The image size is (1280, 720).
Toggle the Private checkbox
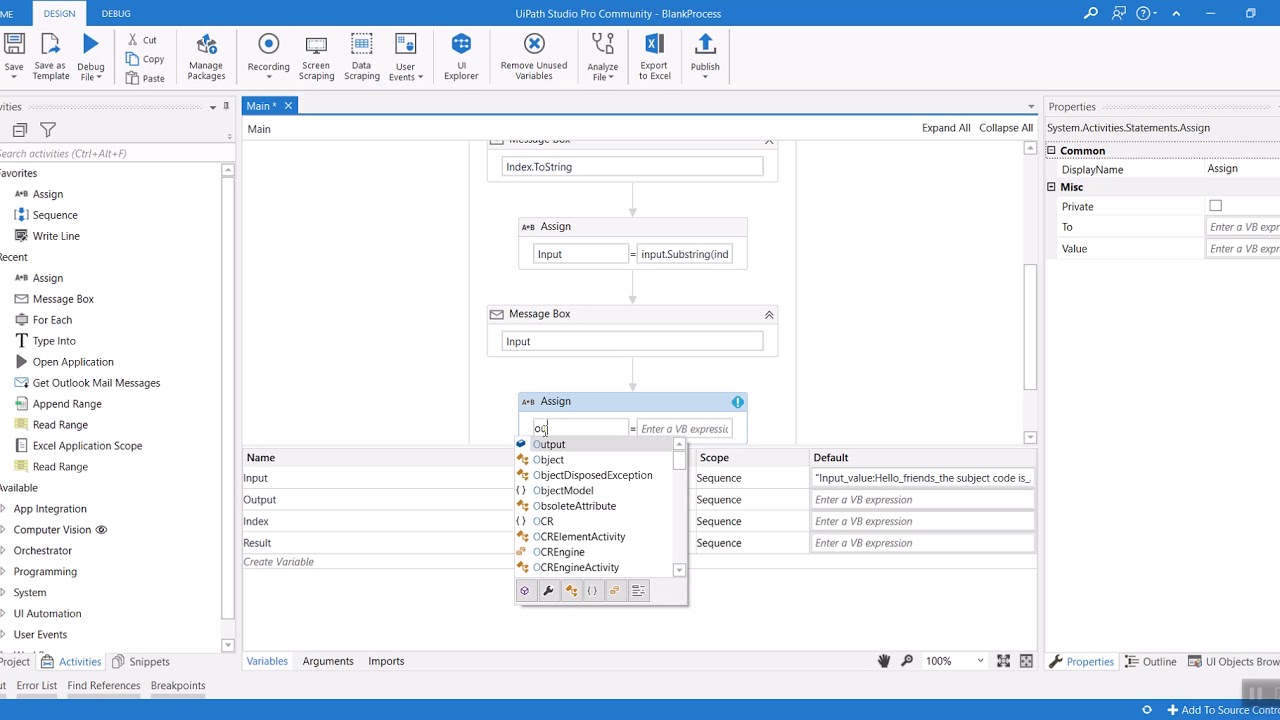pyautogui.click(x=1215, y=206)
